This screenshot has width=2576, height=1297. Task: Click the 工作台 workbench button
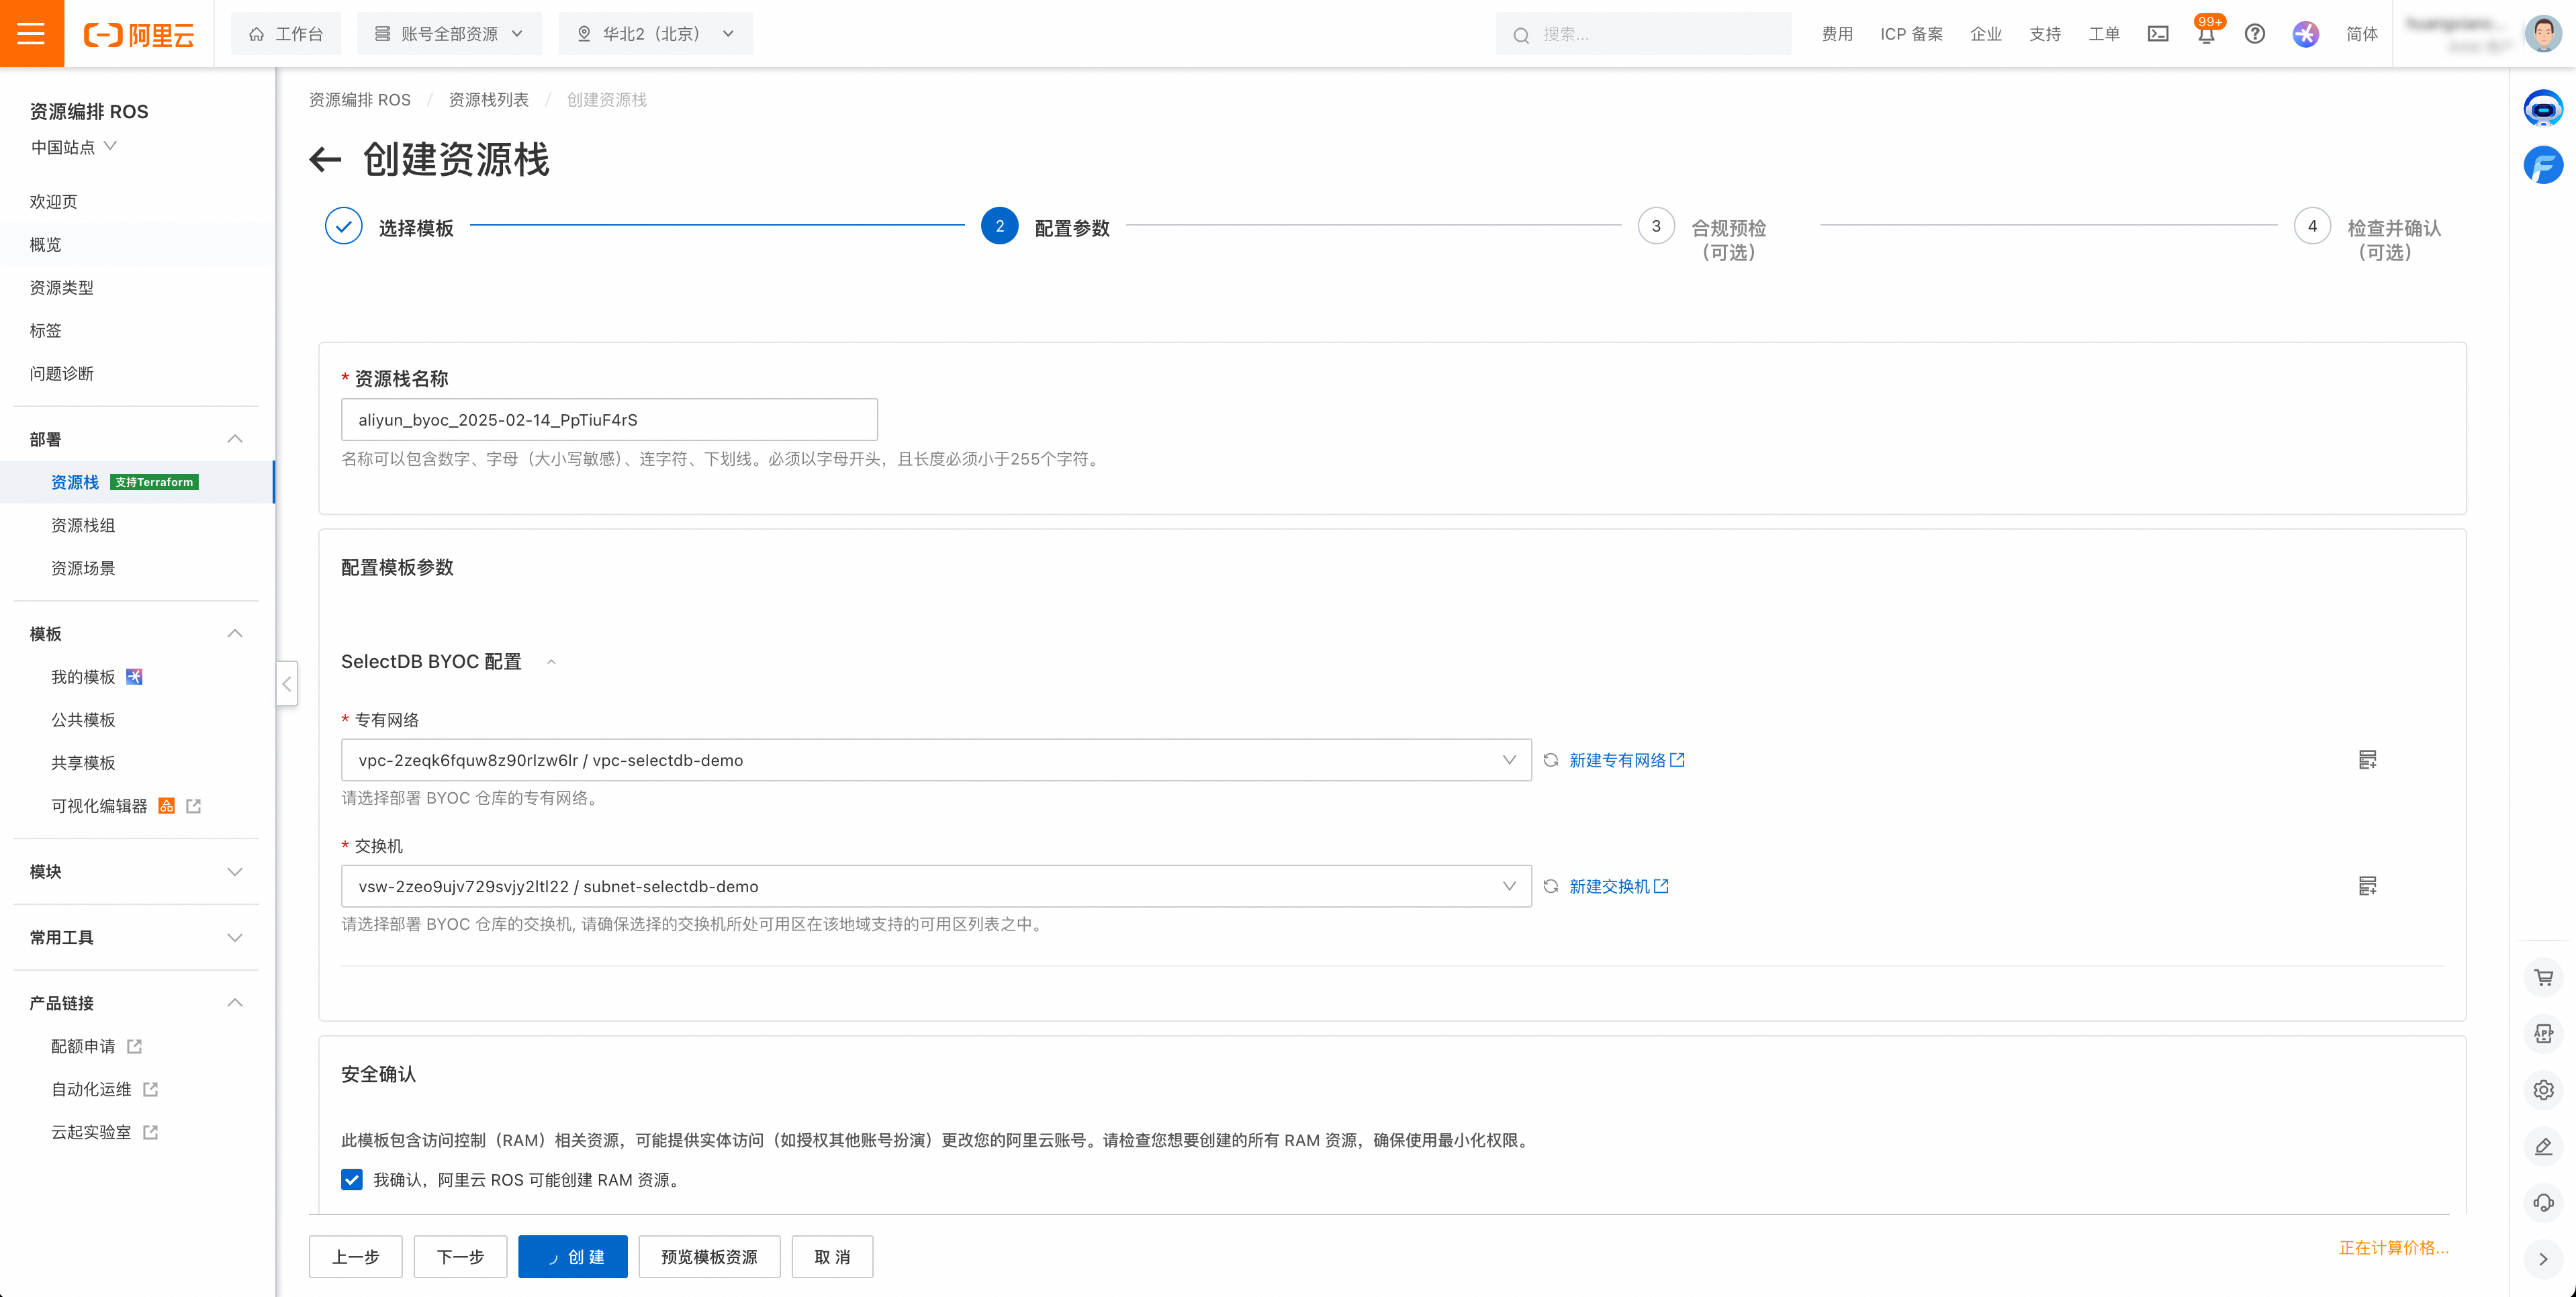(x=286, y=34)
